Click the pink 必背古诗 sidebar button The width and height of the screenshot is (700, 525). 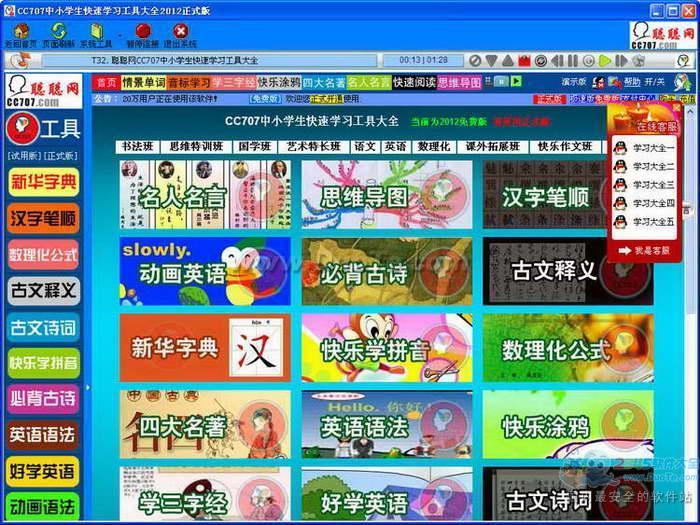click(x=43, y=399)
